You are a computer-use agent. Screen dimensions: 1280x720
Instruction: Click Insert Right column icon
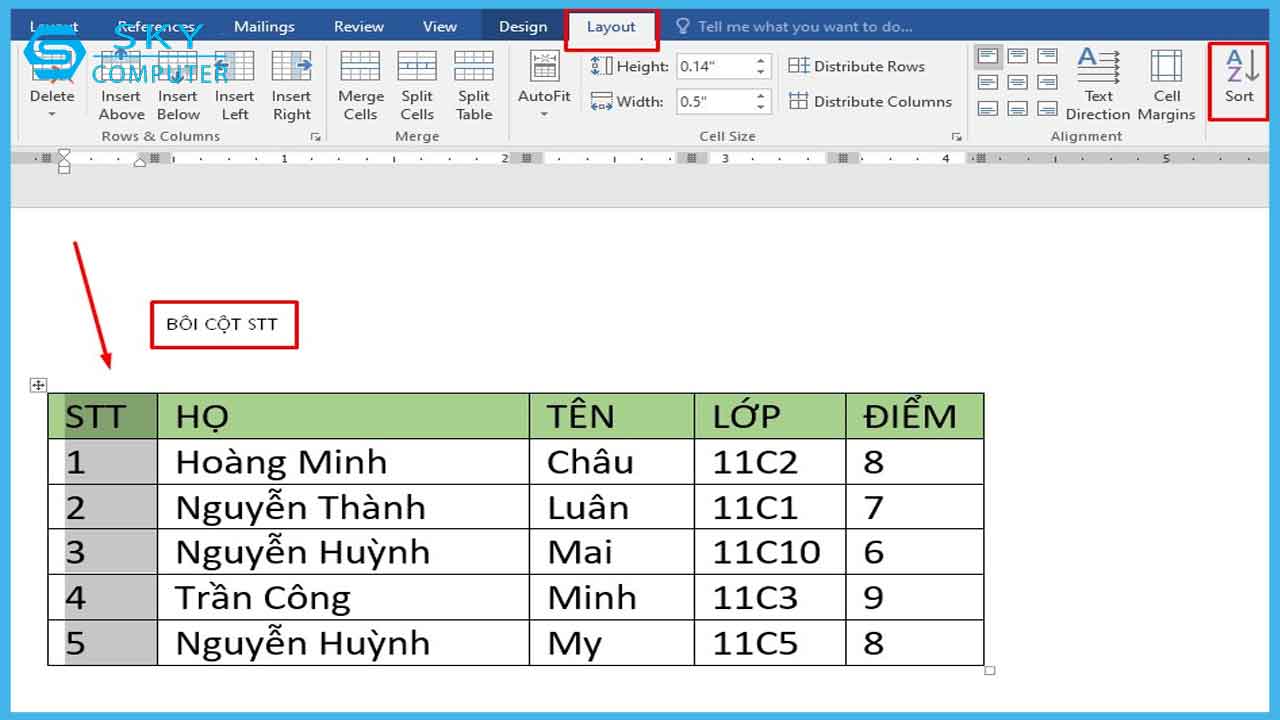291,67
